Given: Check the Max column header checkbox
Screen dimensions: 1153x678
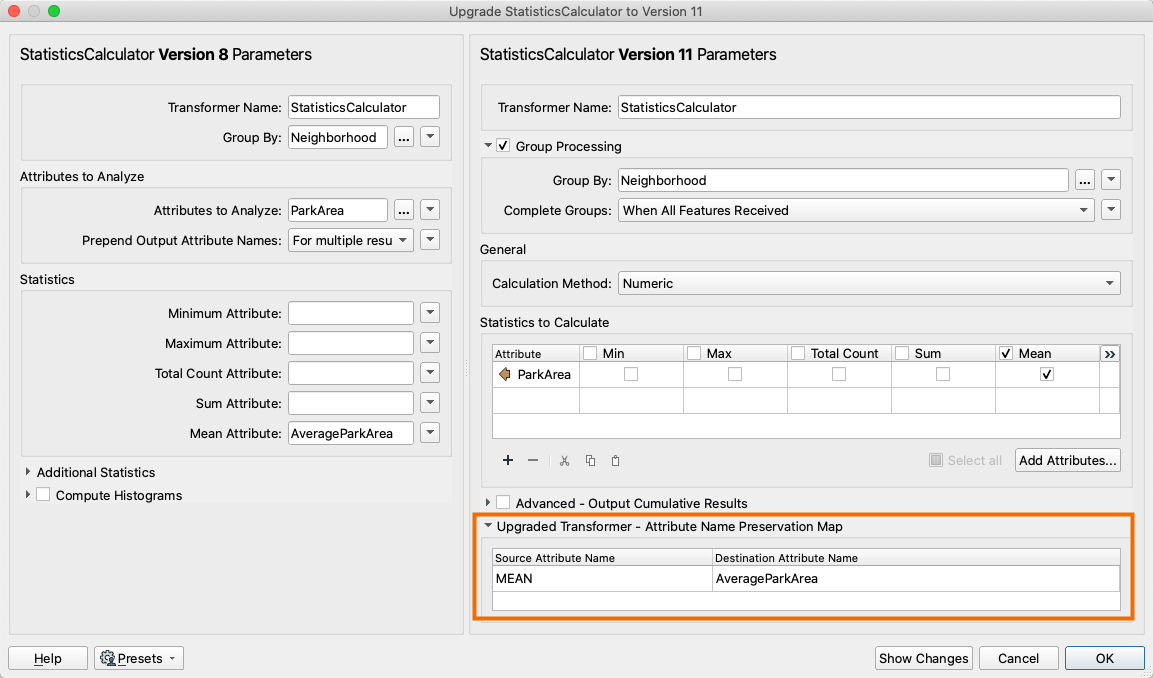Looking at the screenshot, I should point(693,354).
